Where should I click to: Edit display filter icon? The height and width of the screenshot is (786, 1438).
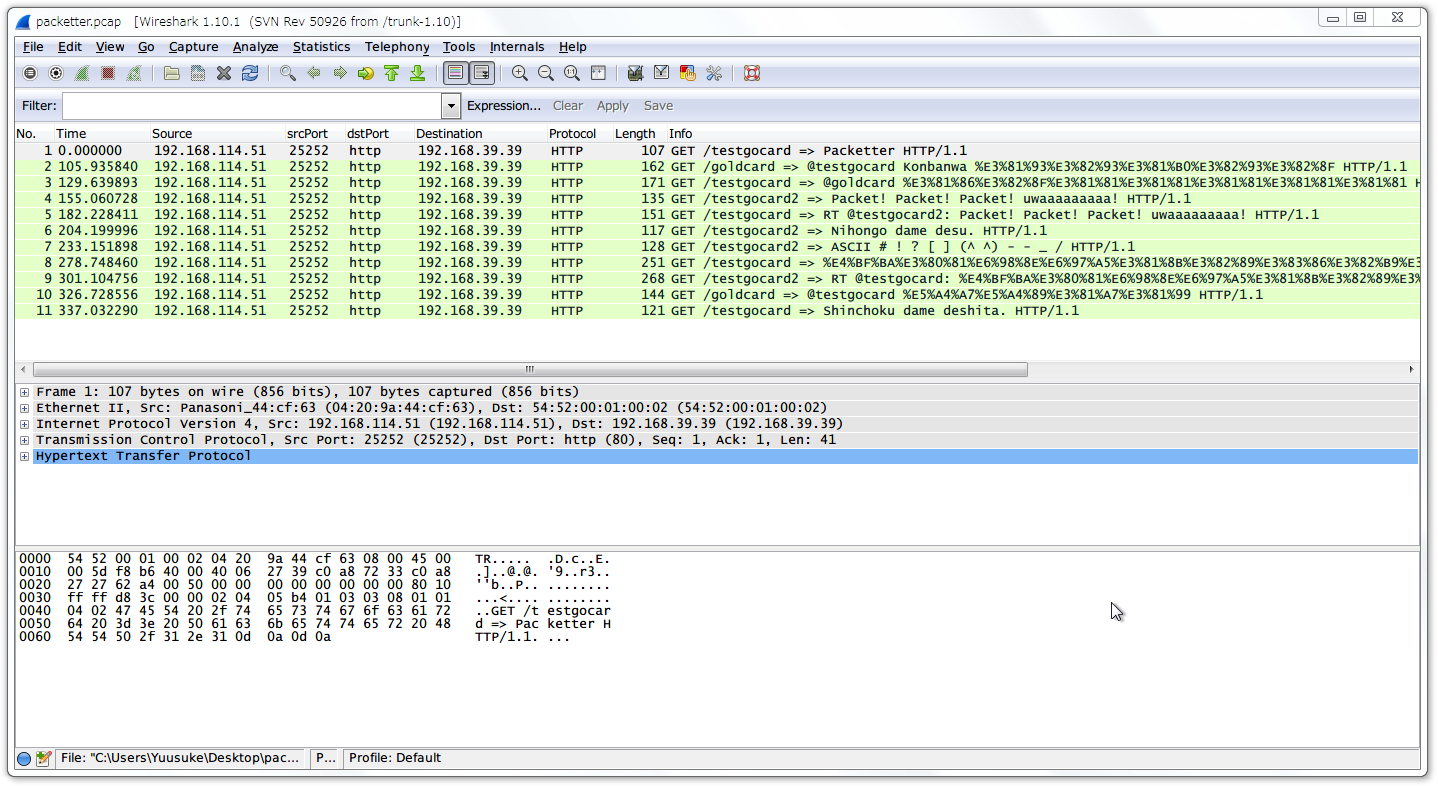coord(661,73)
